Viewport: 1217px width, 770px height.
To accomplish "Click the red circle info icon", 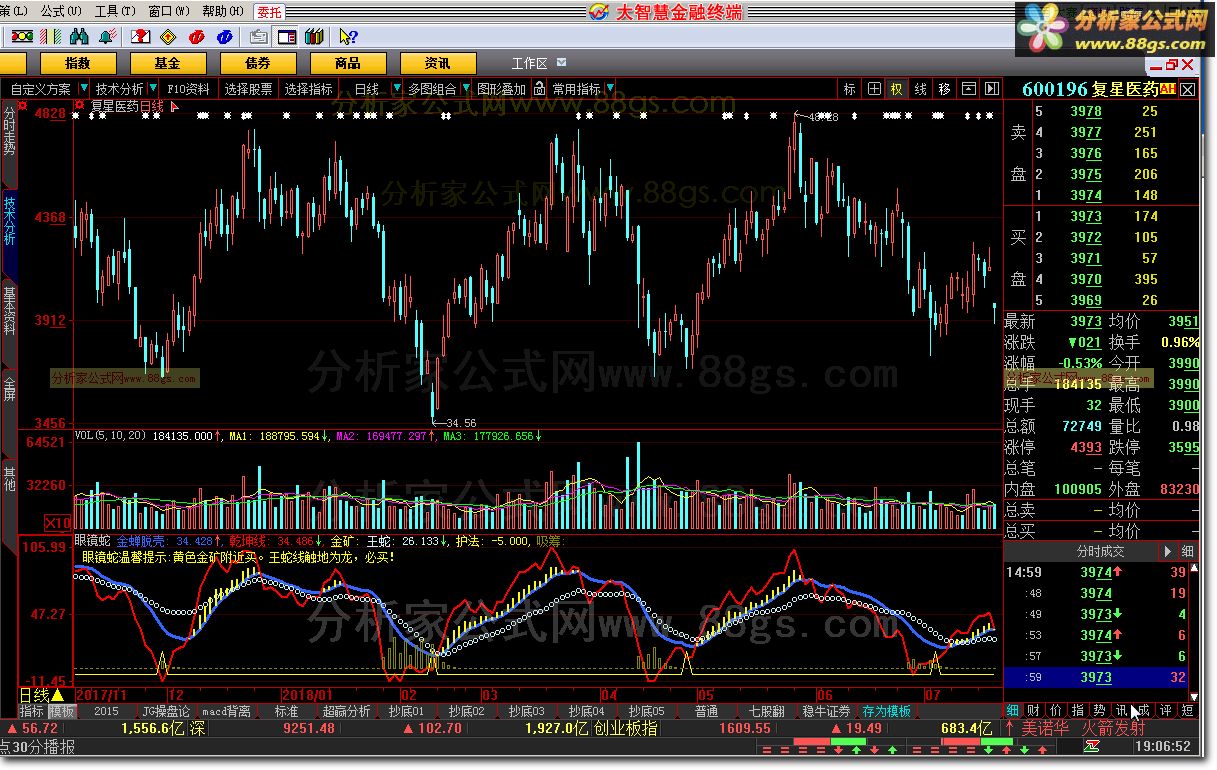I will (x=197, y=37).
